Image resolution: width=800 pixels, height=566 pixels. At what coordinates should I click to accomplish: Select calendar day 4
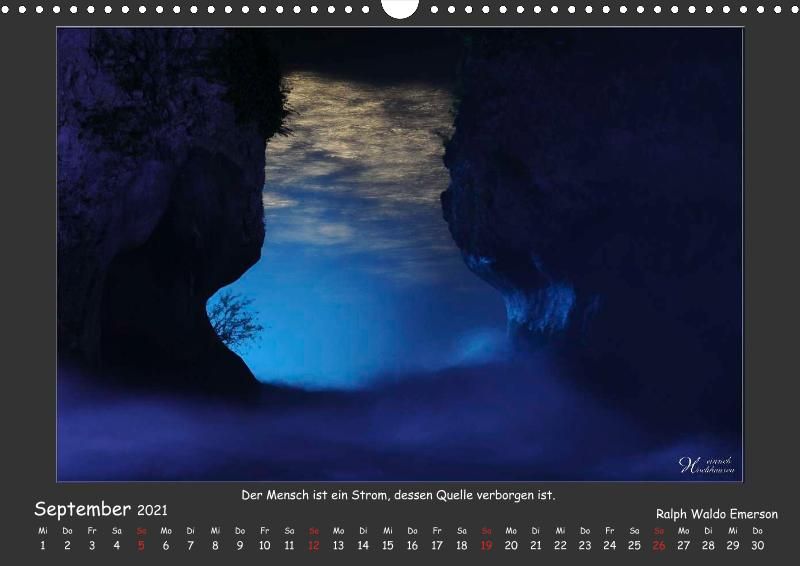[116, 545]
